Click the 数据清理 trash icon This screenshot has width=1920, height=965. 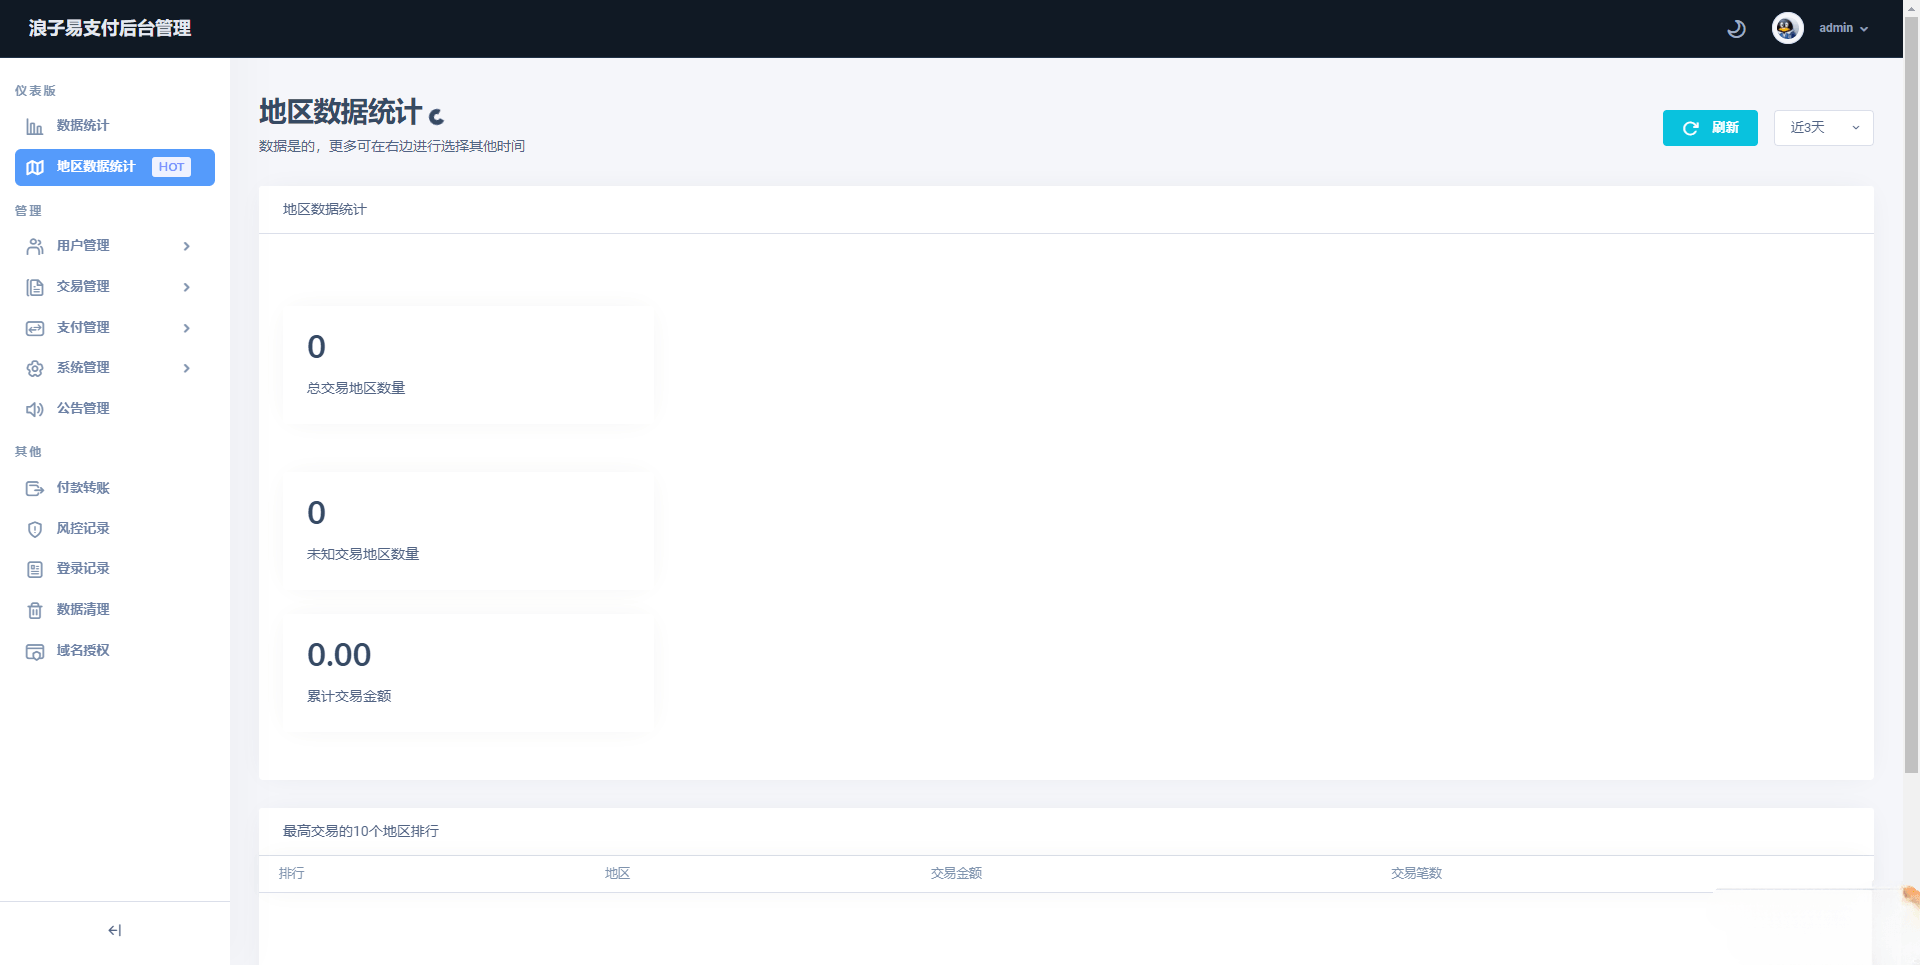tap(35, 610)
